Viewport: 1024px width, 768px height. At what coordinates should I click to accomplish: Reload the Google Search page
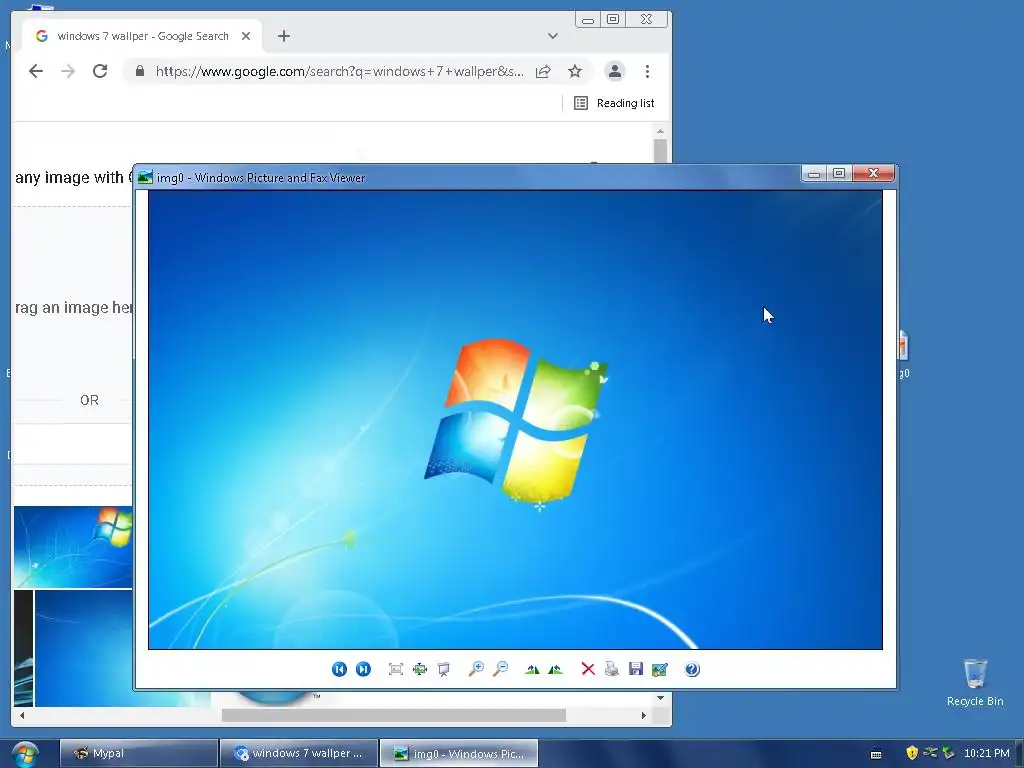(x=100, y=71)
